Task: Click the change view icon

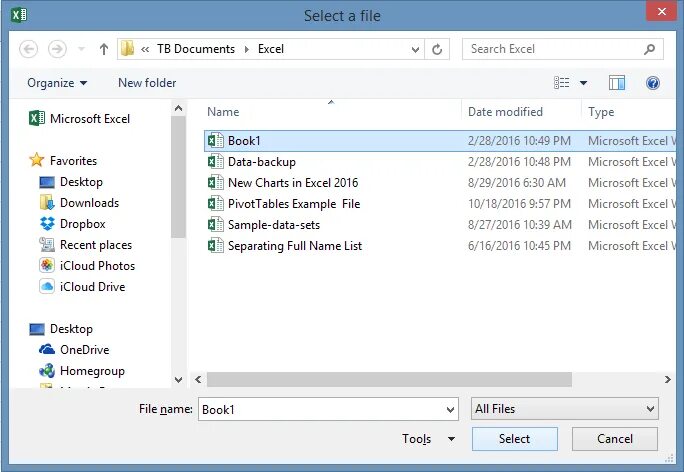Action: coord(561,82)
